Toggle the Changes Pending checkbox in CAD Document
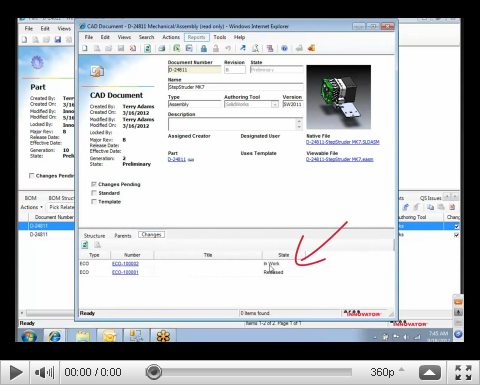 (x=94, y=184)
